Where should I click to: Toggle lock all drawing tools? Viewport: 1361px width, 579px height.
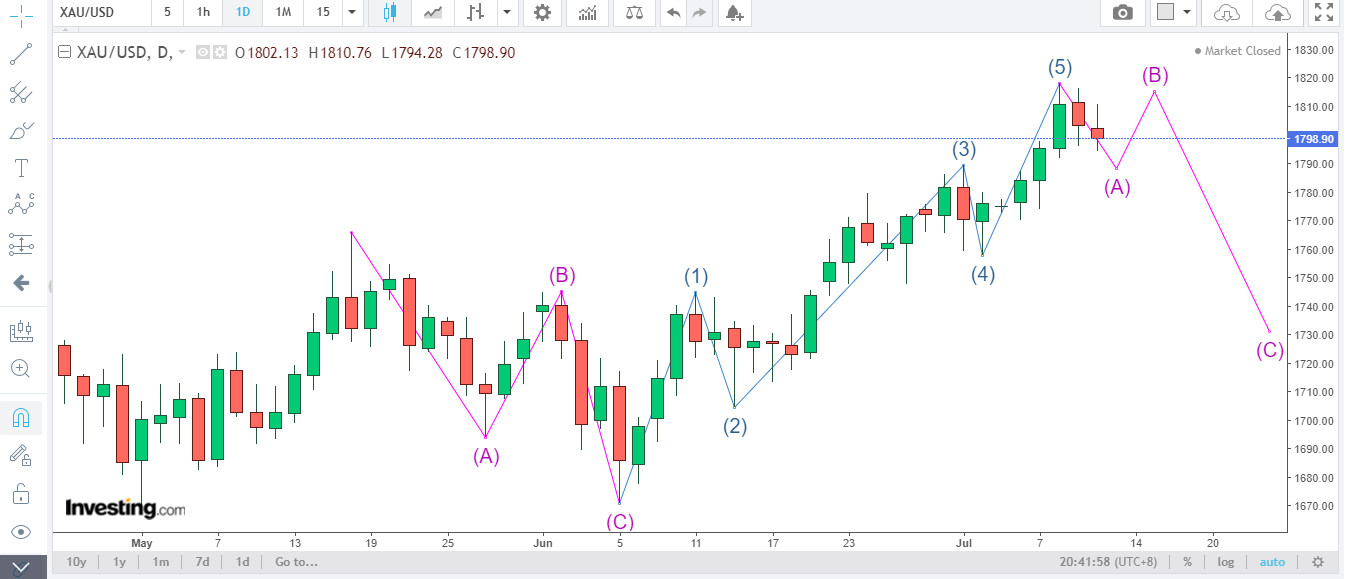(22, 493)
